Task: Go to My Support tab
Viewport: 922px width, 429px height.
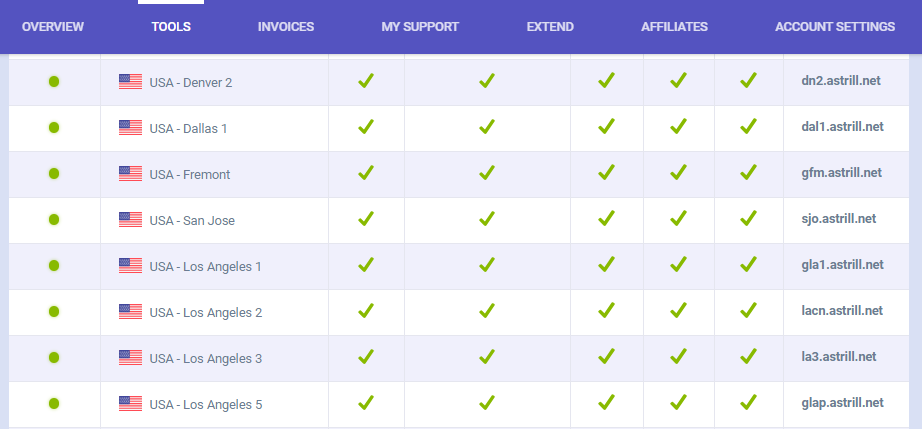Action: click(420, 27)
